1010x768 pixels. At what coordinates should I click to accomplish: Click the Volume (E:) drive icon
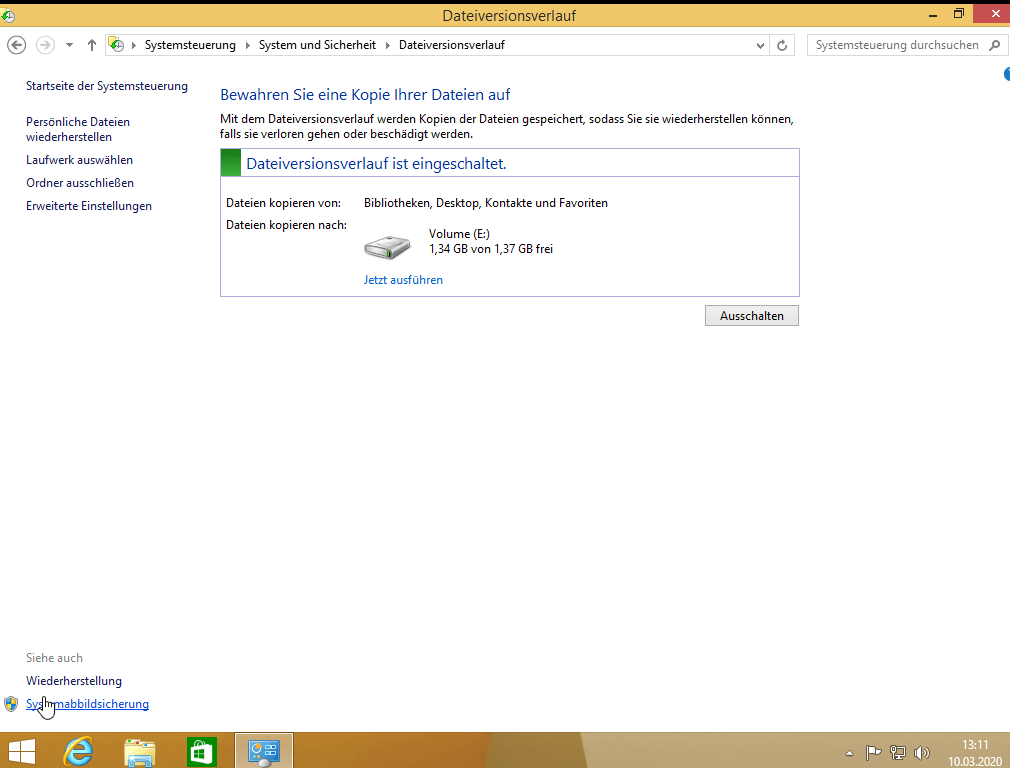[x=387, y=246]
